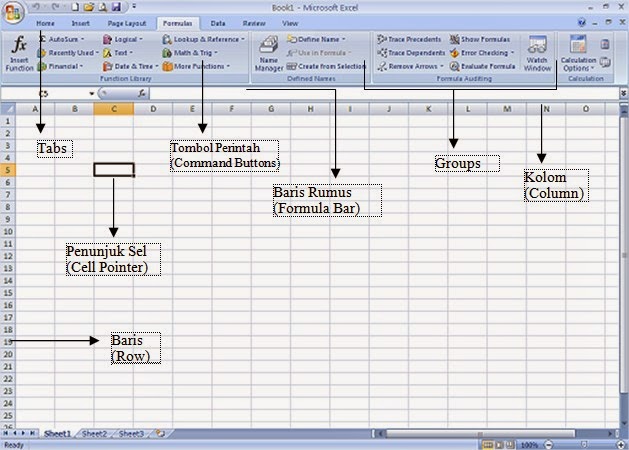The image size is (629, 450).
Task: Click the 100% zoom level button
Action: (529, 445)
